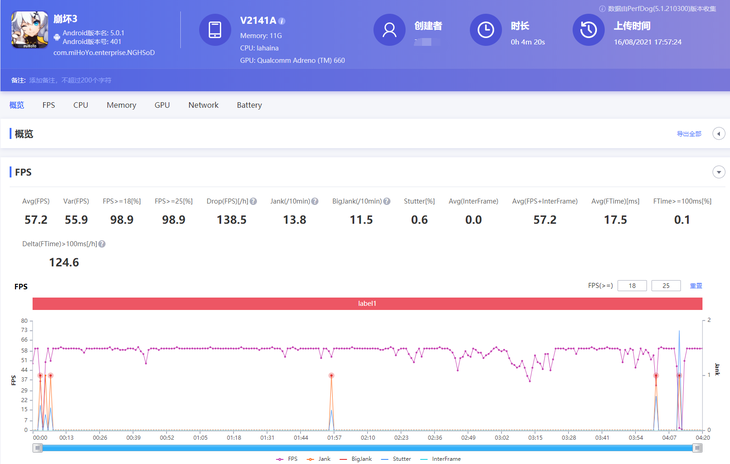Open the Battery tab
The height and width of the screenshot is (464, 730).
(249, 105)
